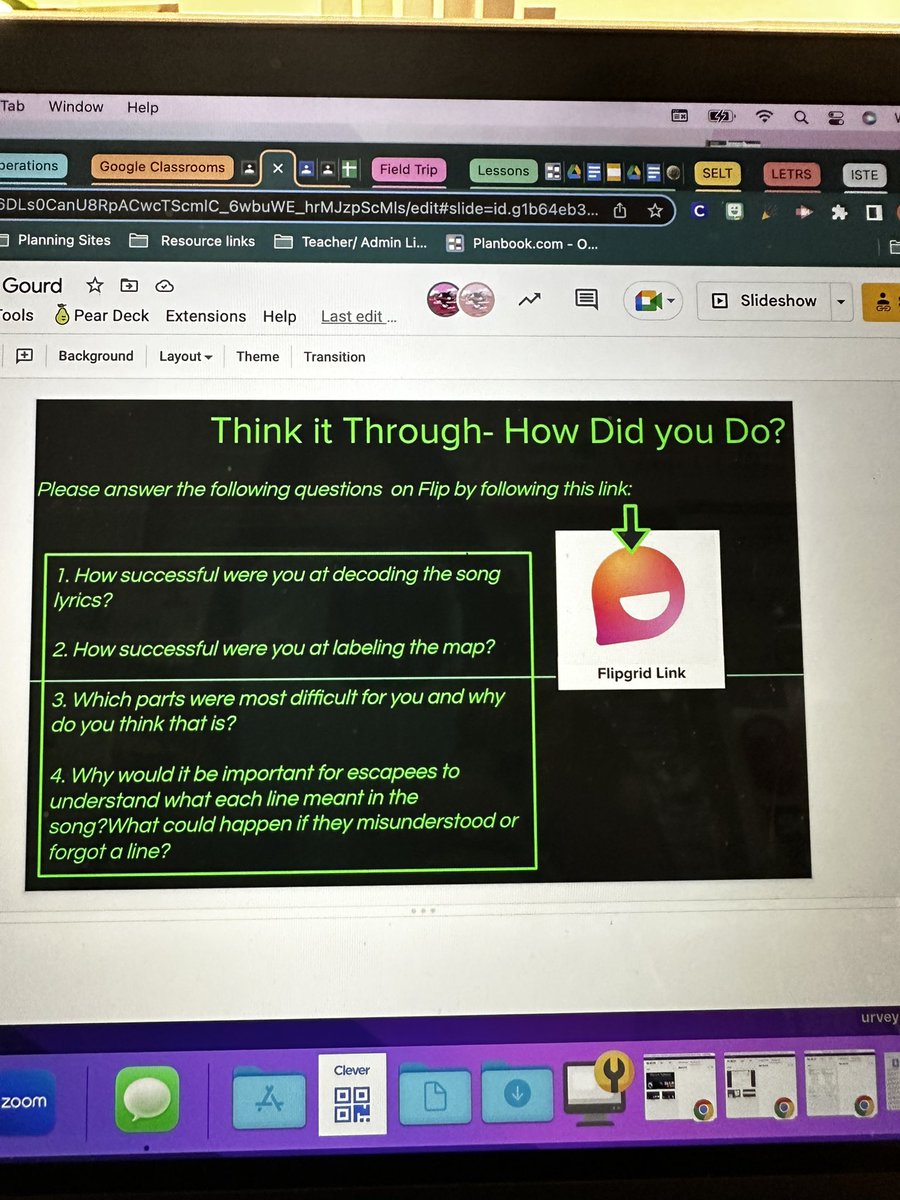Open the Downloads folder in the Dock
This screenshot has width=900, height=1200.
click(516, 1093)
